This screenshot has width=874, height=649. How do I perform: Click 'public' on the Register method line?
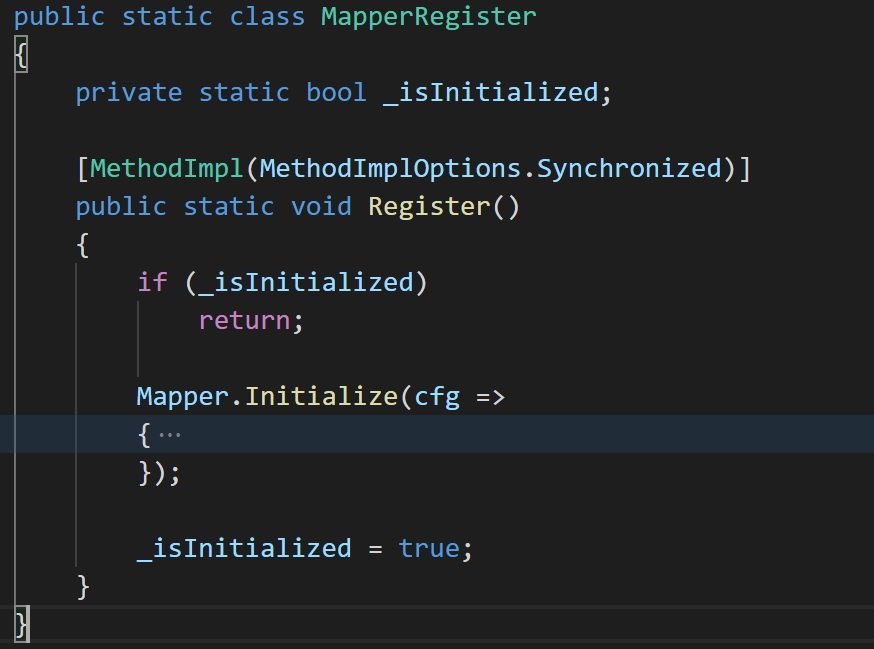click(x=121, y=207)
